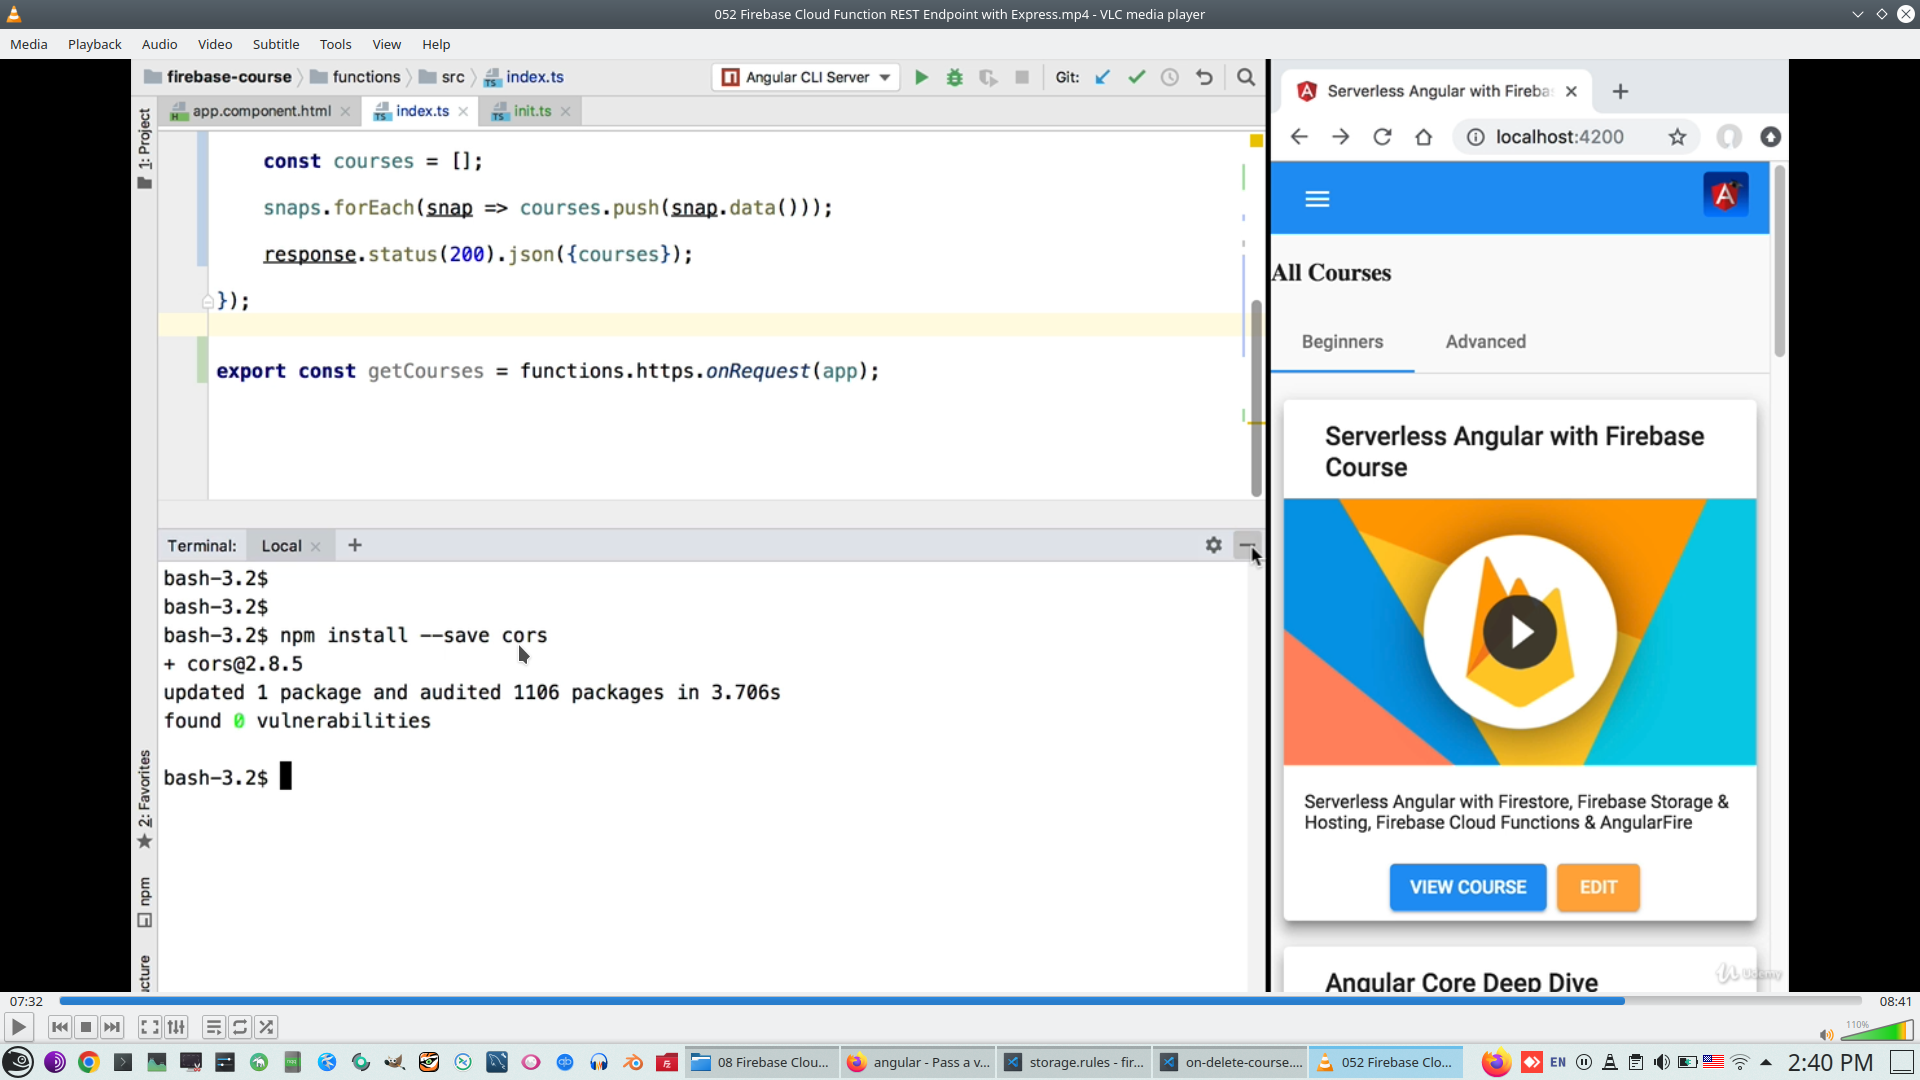Launch Chrome from the taskbar
The image size is (1920, 1080).
(x=89, y=1062)
